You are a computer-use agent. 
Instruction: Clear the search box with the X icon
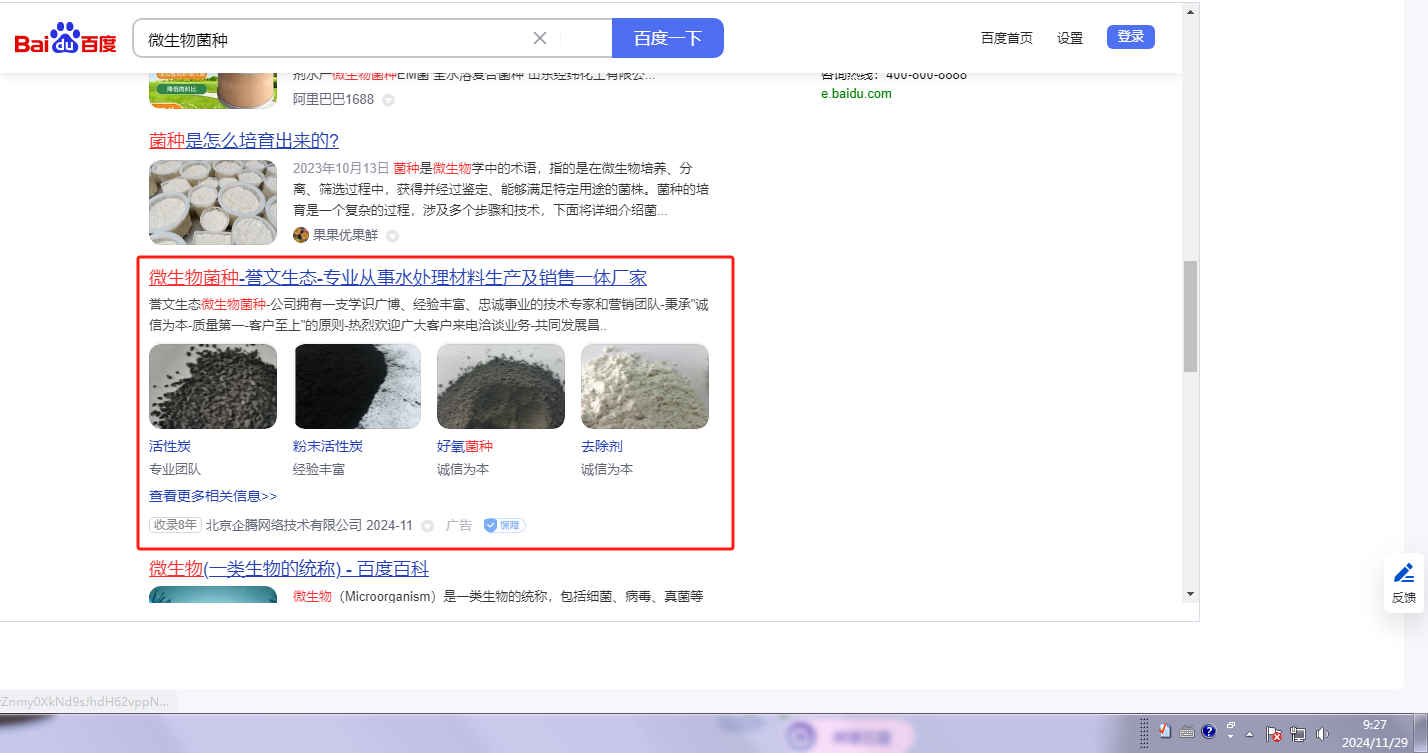pyautogui.click(x=540, y=39)
